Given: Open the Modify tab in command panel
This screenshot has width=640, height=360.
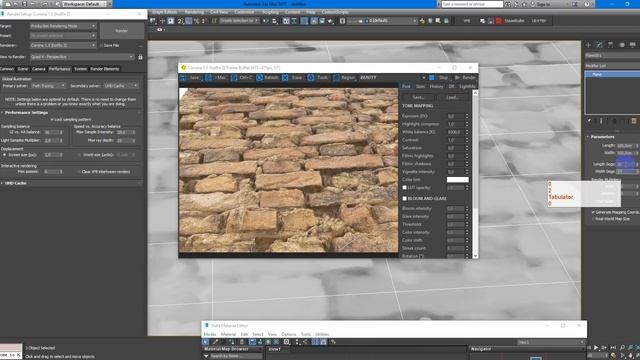Looking at the screenshot, I should click(x=600, y=45).
